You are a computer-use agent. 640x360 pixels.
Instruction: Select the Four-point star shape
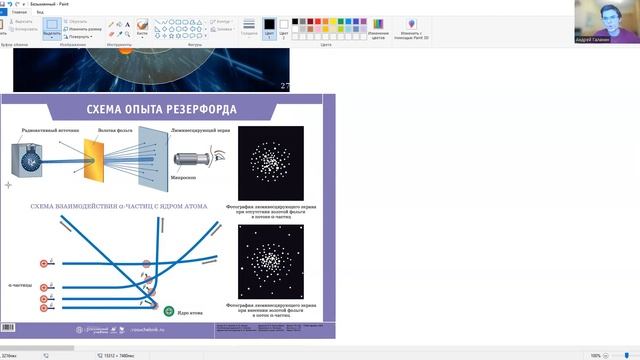164,36
